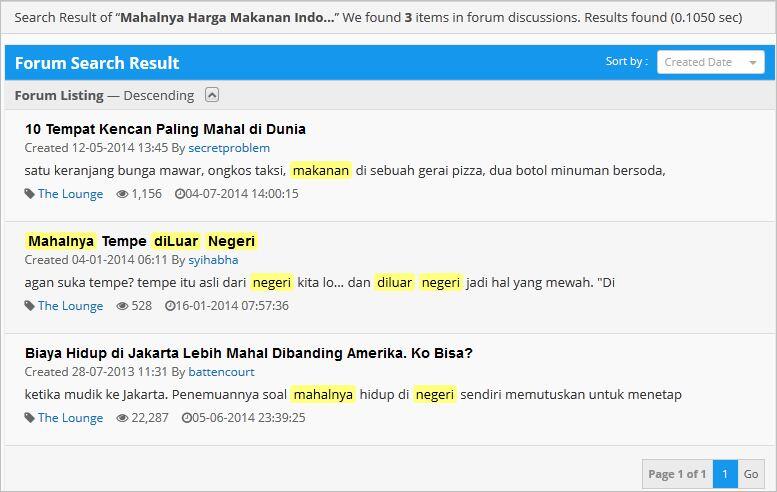The width and height of the screenshot is (777, 492).
Task: Click clock icon beside 16-01-2014 07:57:36
Action: tap(170, 306)
